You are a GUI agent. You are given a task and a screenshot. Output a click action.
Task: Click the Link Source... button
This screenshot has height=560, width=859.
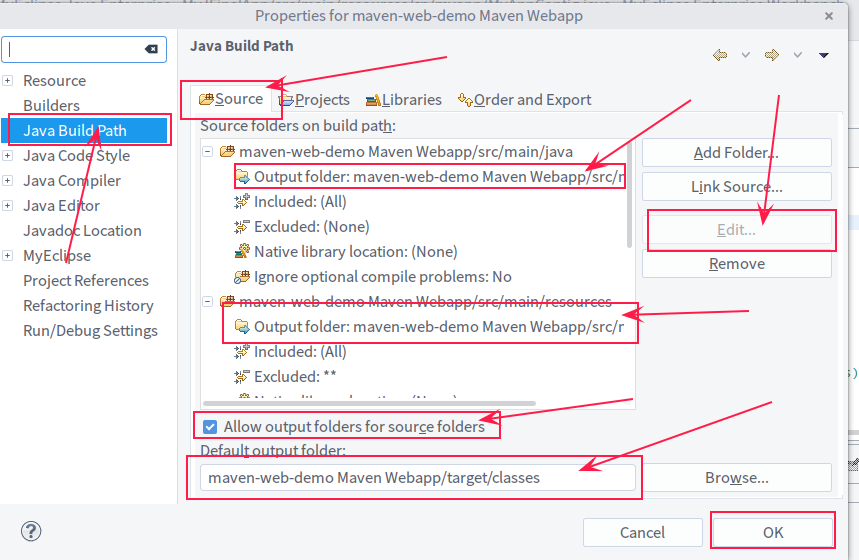737,187
